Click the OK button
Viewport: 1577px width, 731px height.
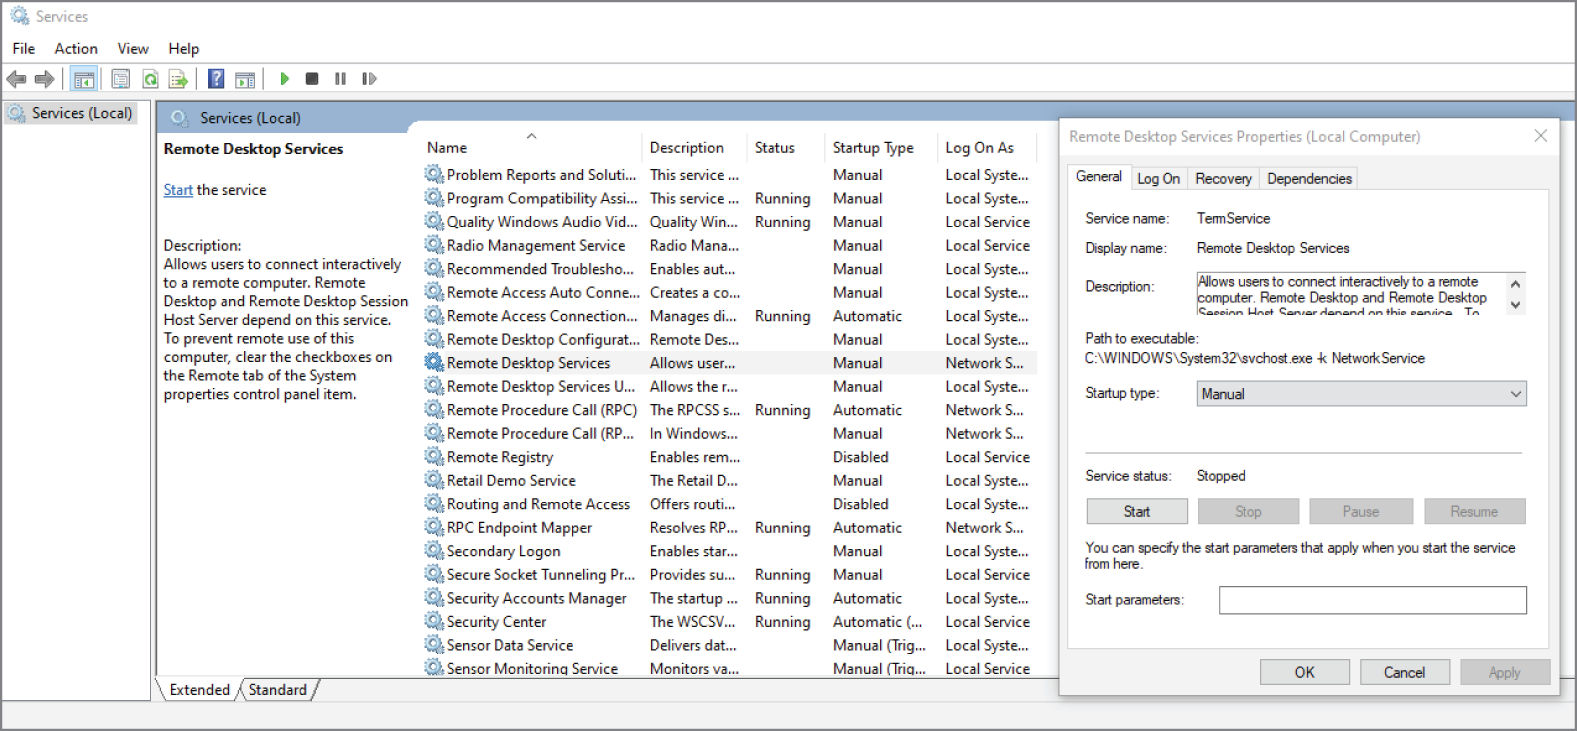click(x=1305, y=672)
